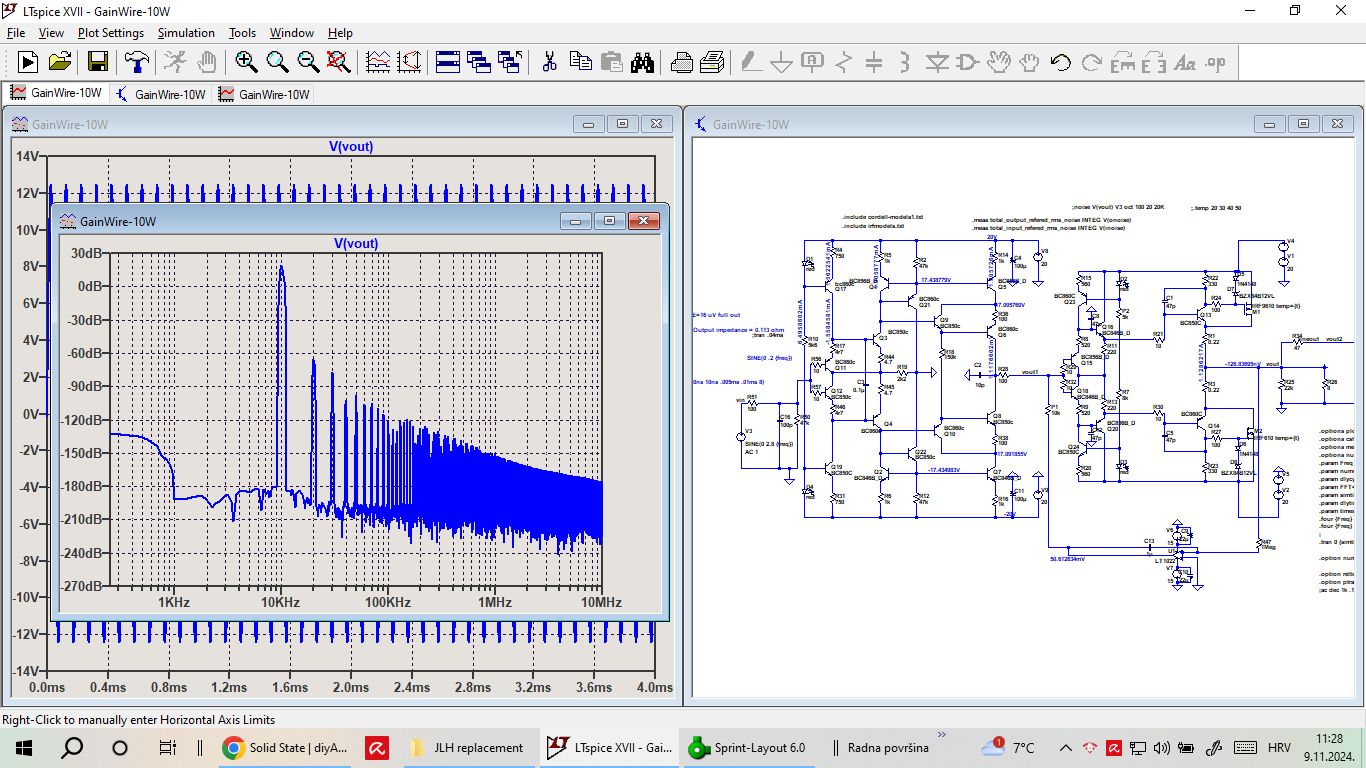Switch to GainWire-10W schematic tab
The height and width of the screenshot is (768, 1366).
(x=161, y=94)
